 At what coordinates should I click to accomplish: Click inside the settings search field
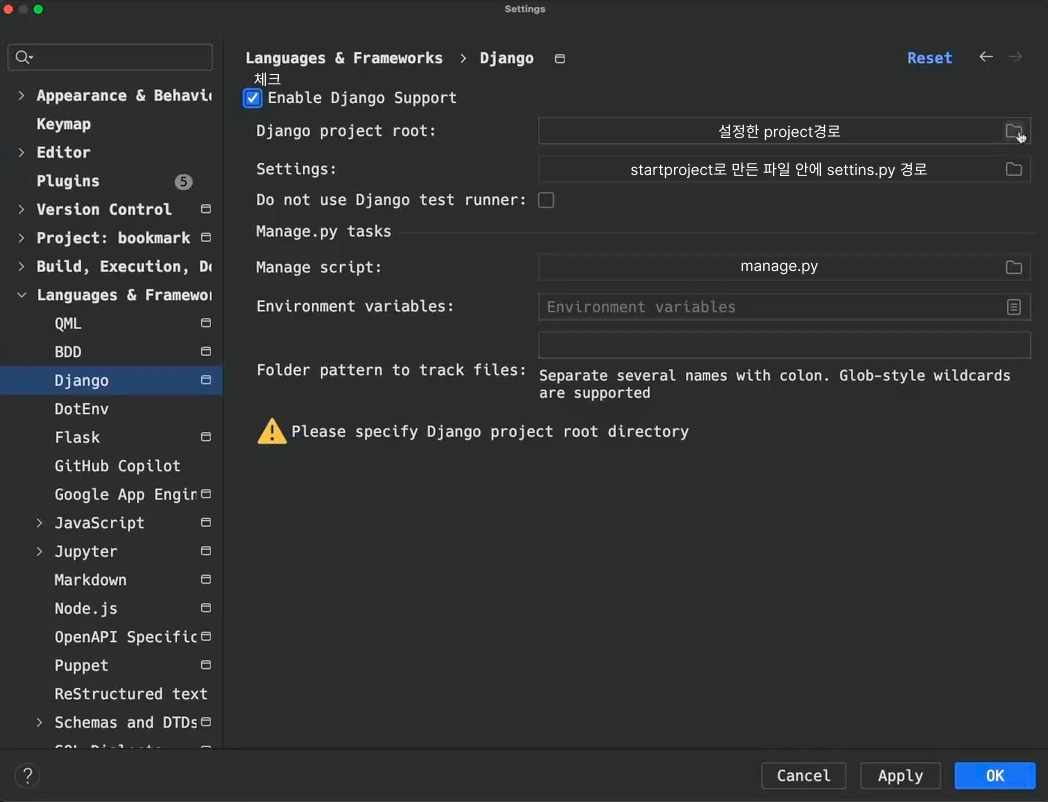[x=110, y=57]
